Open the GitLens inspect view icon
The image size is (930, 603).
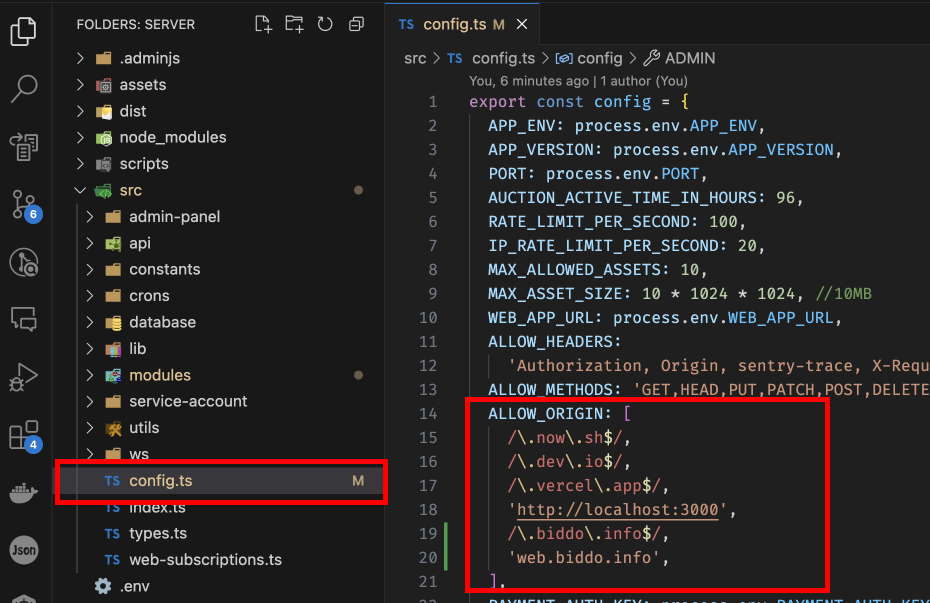point(24,263)
